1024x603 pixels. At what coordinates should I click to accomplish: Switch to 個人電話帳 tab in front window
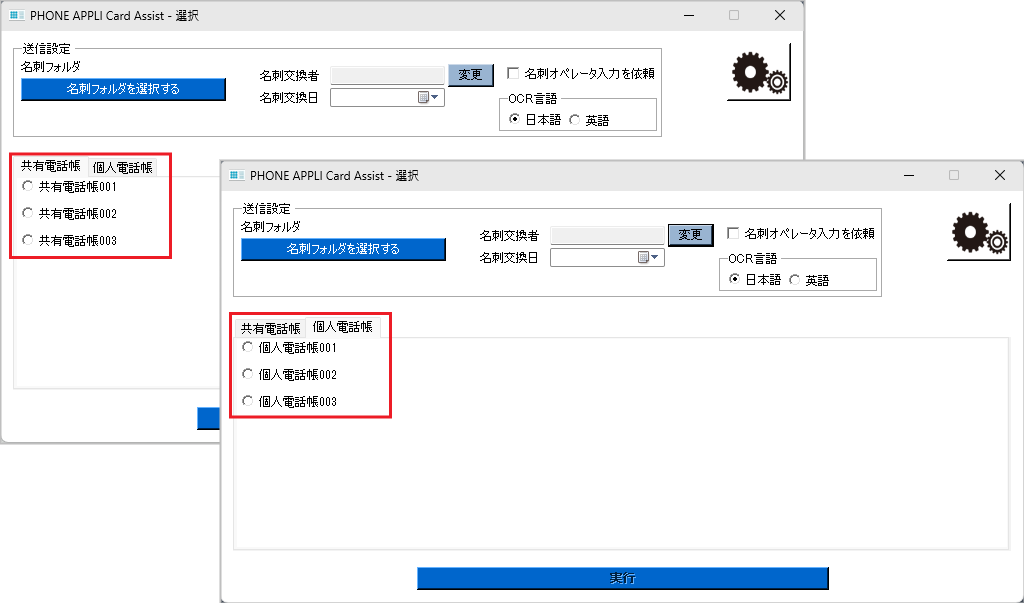click(x=343, y=327)
